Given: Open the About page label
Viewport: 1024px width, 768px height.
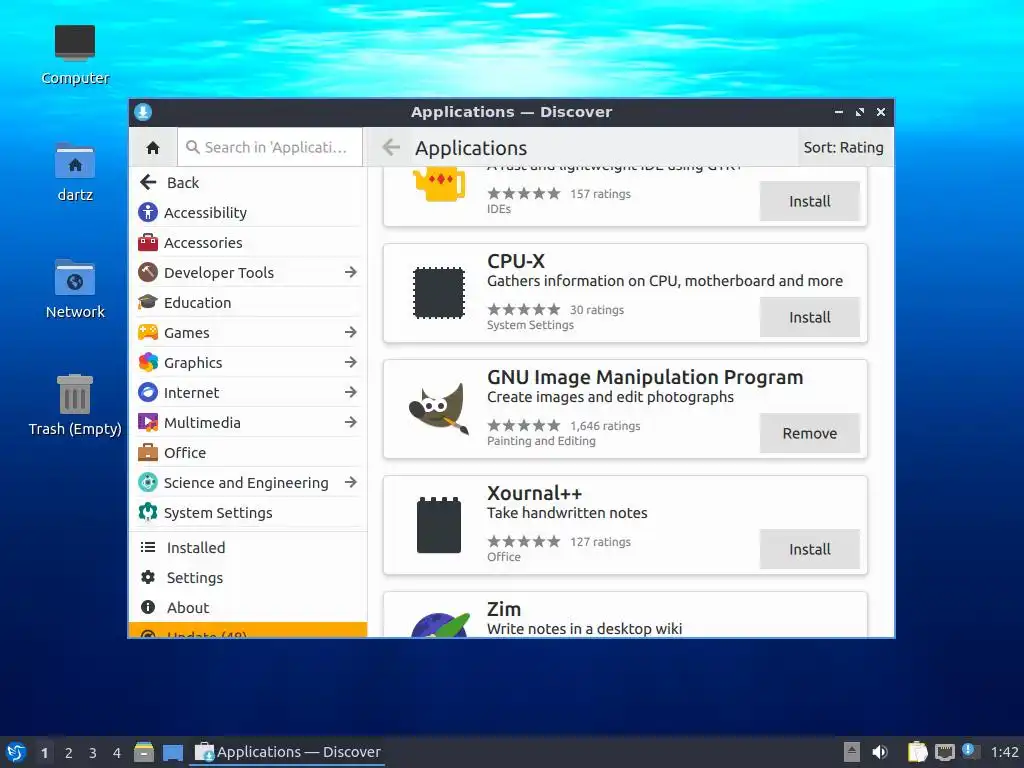Looking at the screenshot, I should point(188,608).
